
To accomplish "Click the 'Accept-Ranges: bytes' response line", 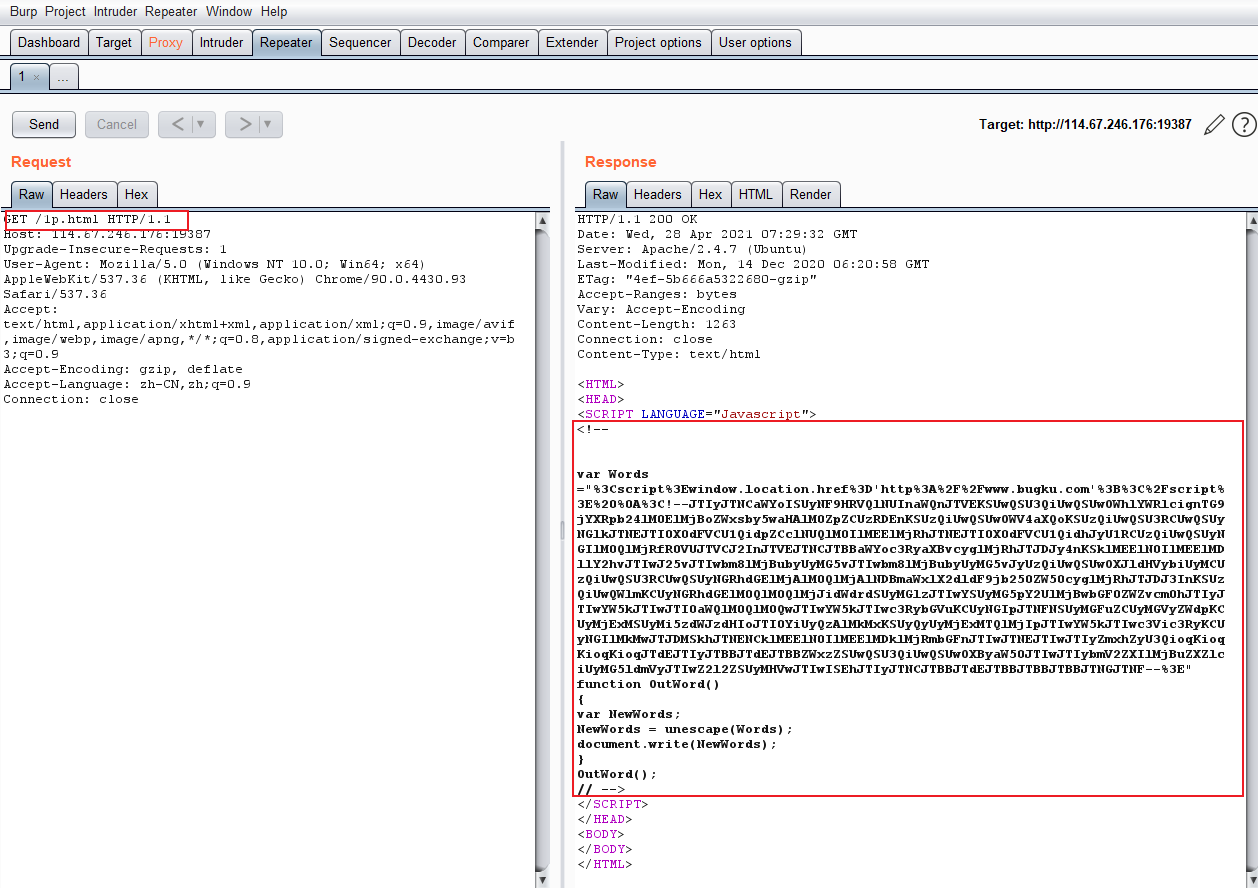I will [657, 294].
